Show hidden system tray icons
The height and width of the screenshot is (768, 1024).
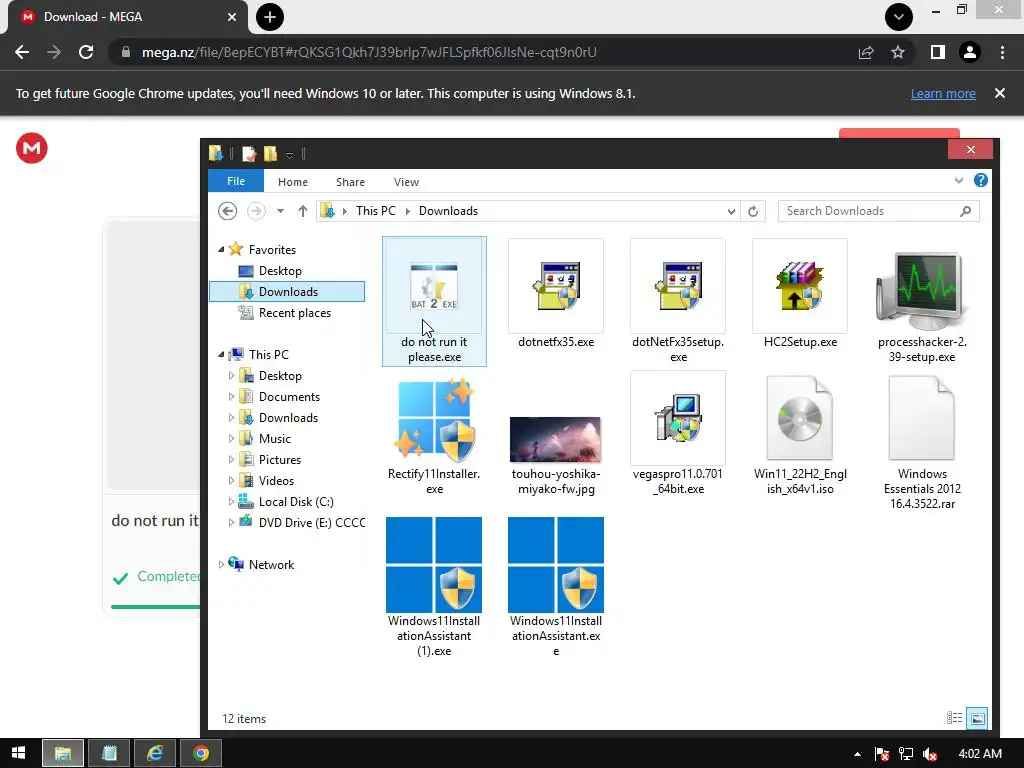(857, 754)
